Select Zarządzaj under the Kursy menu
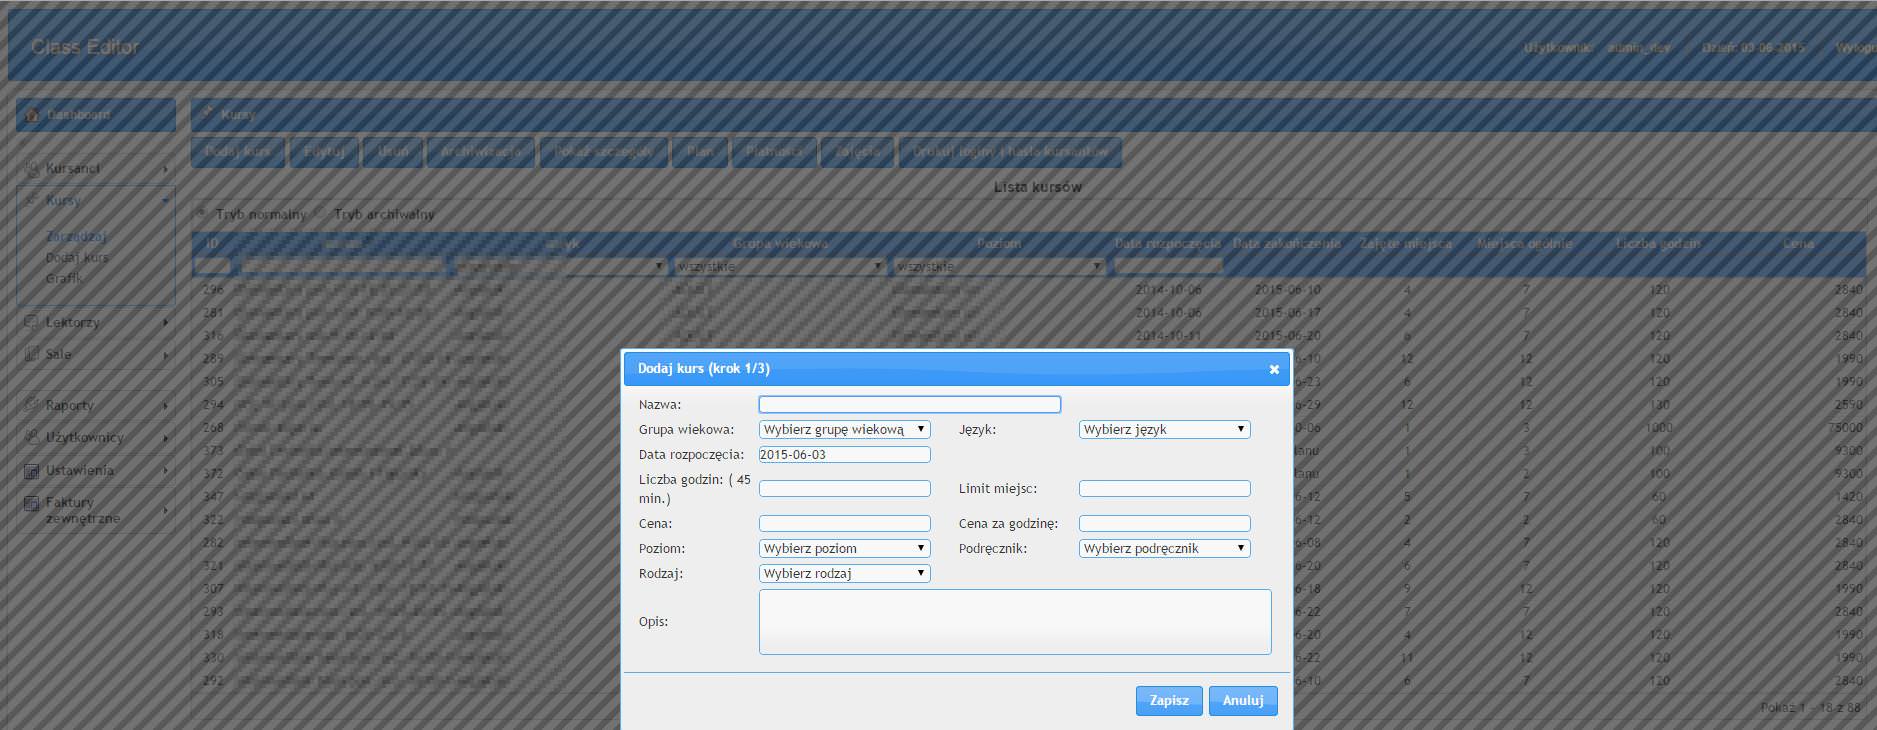Image resolution: width=1877 pixels, height=730 pixels. (76, 237)
